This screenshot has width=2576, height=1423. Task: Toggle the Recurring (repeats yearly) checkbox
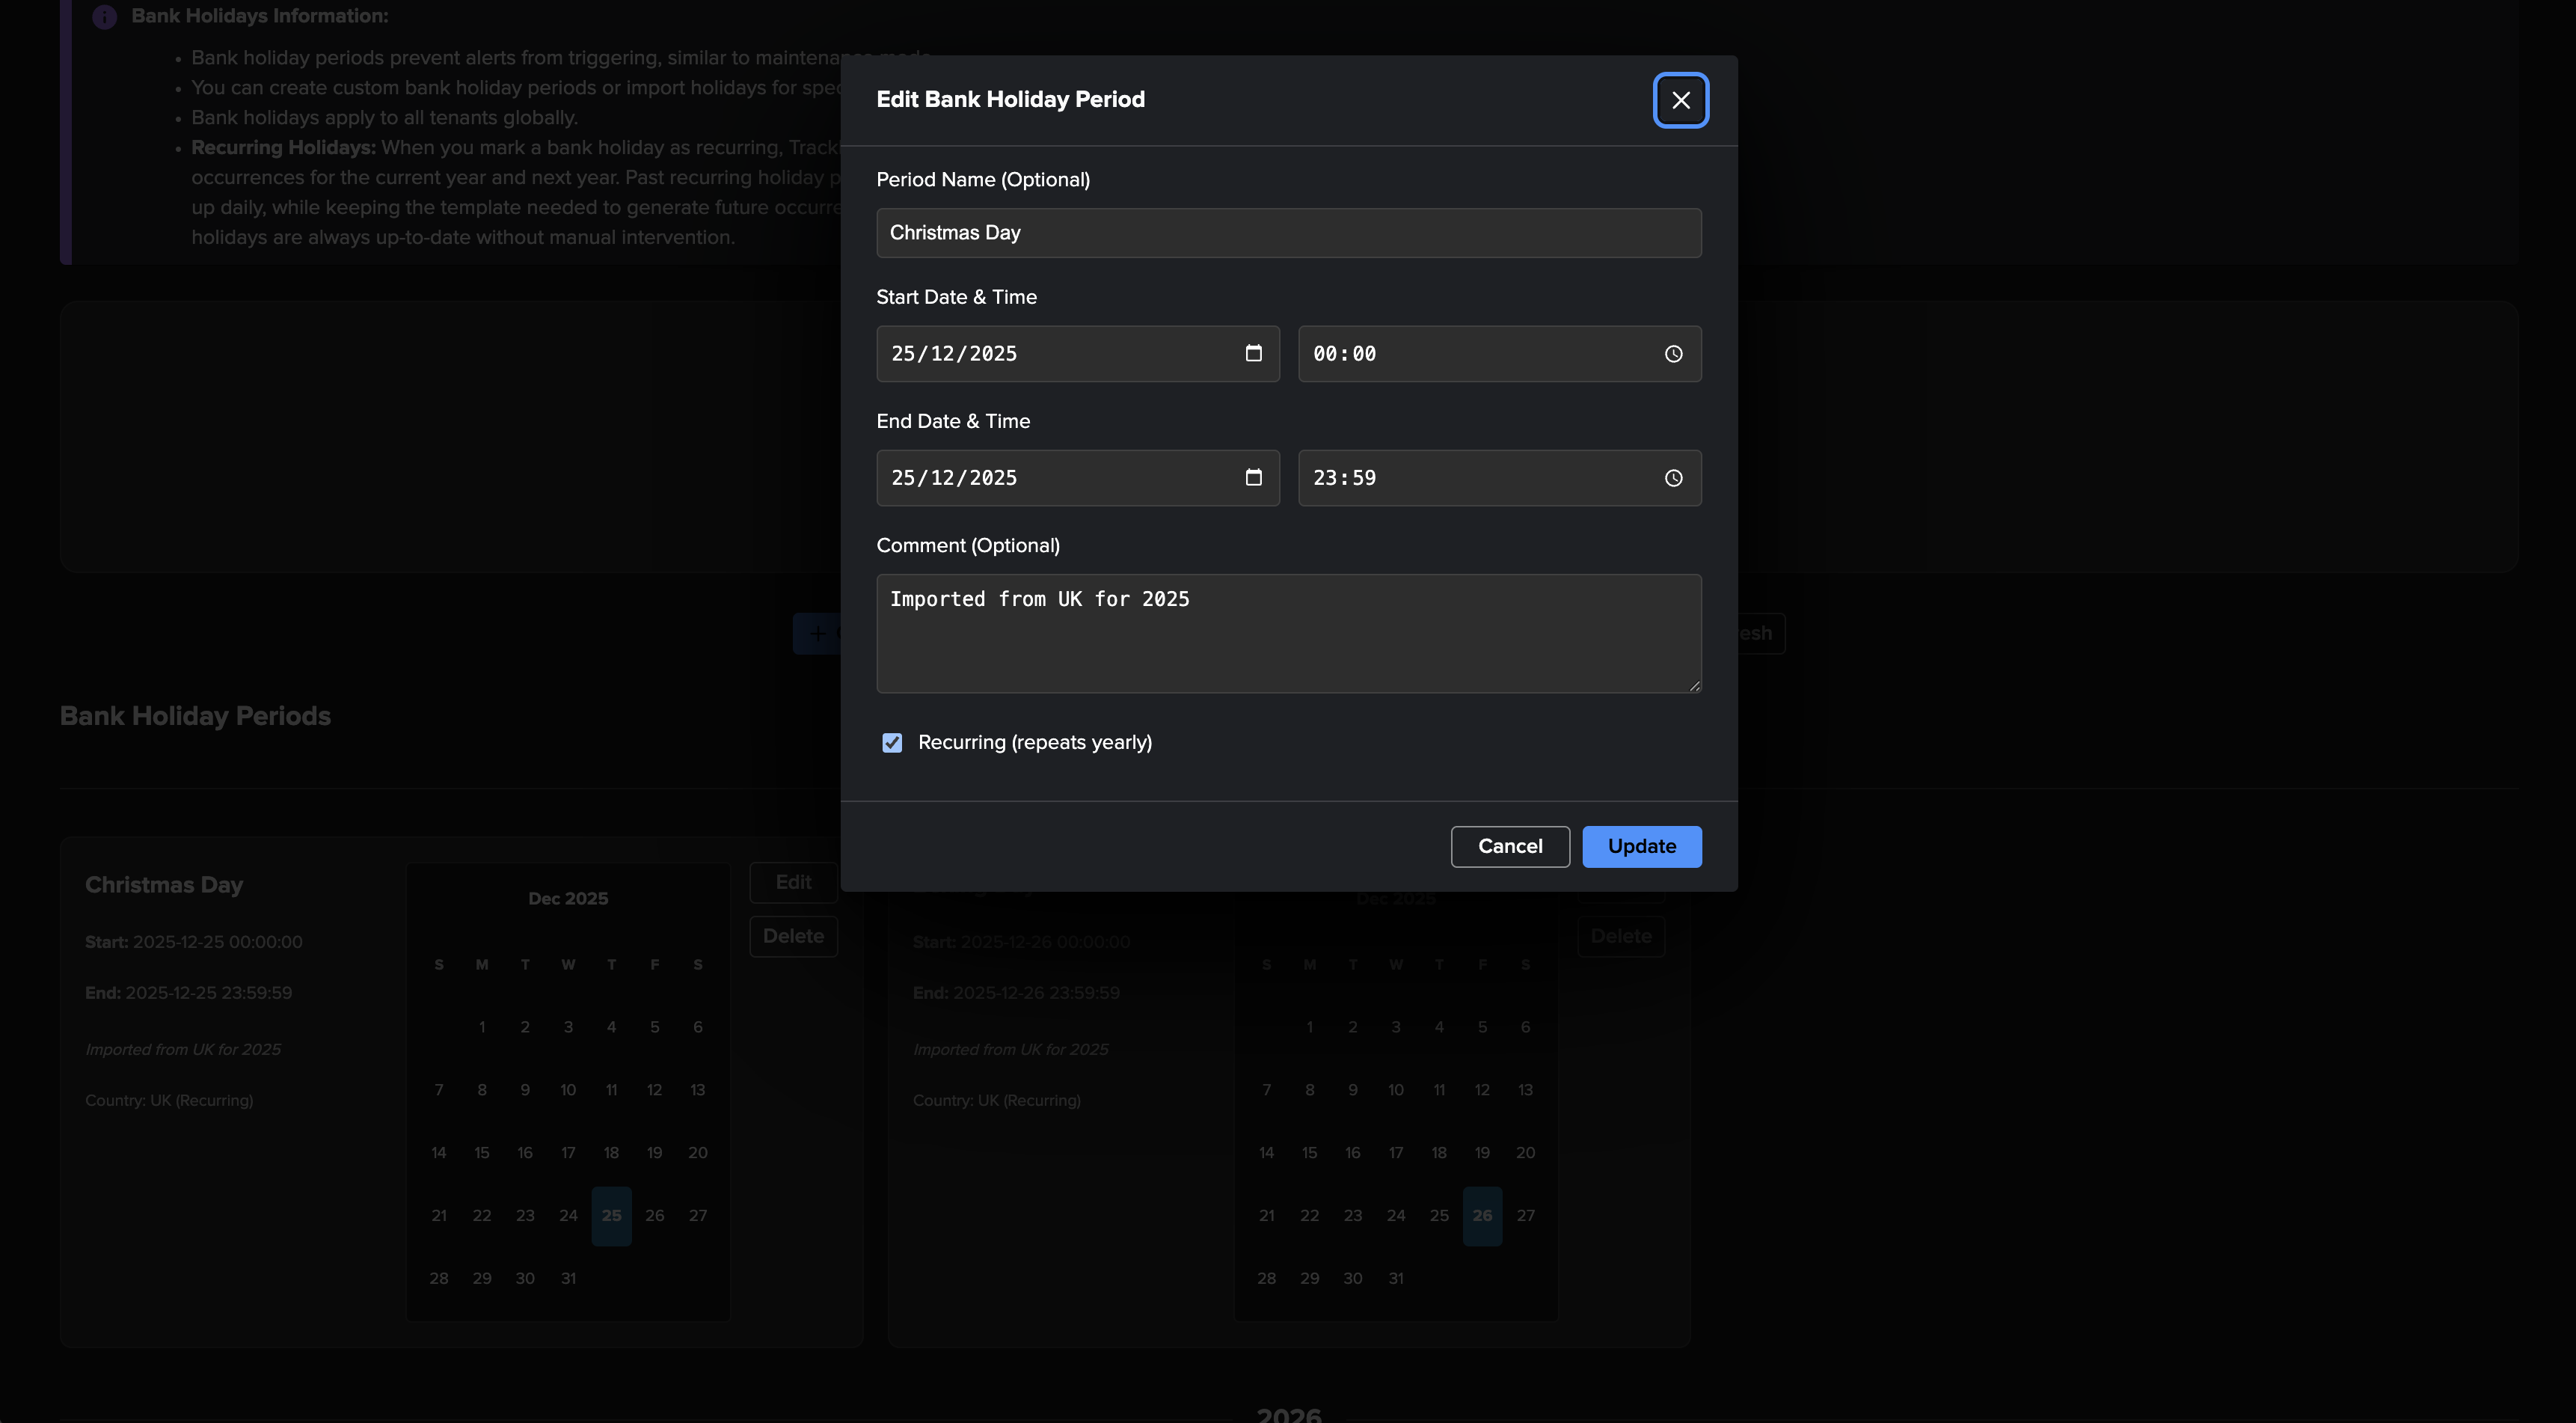click(x=892, y=742)
